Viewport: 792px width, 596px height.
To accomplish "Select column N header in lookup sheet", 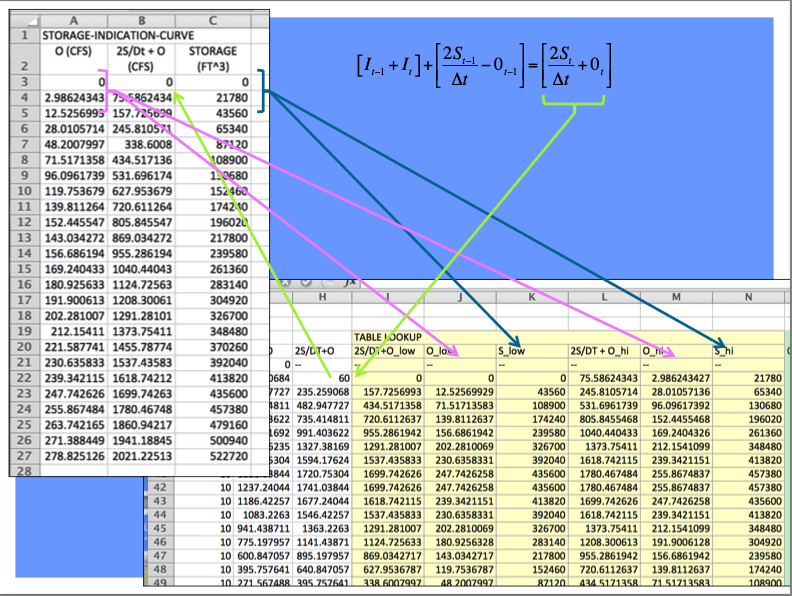I will pos(749,297).
